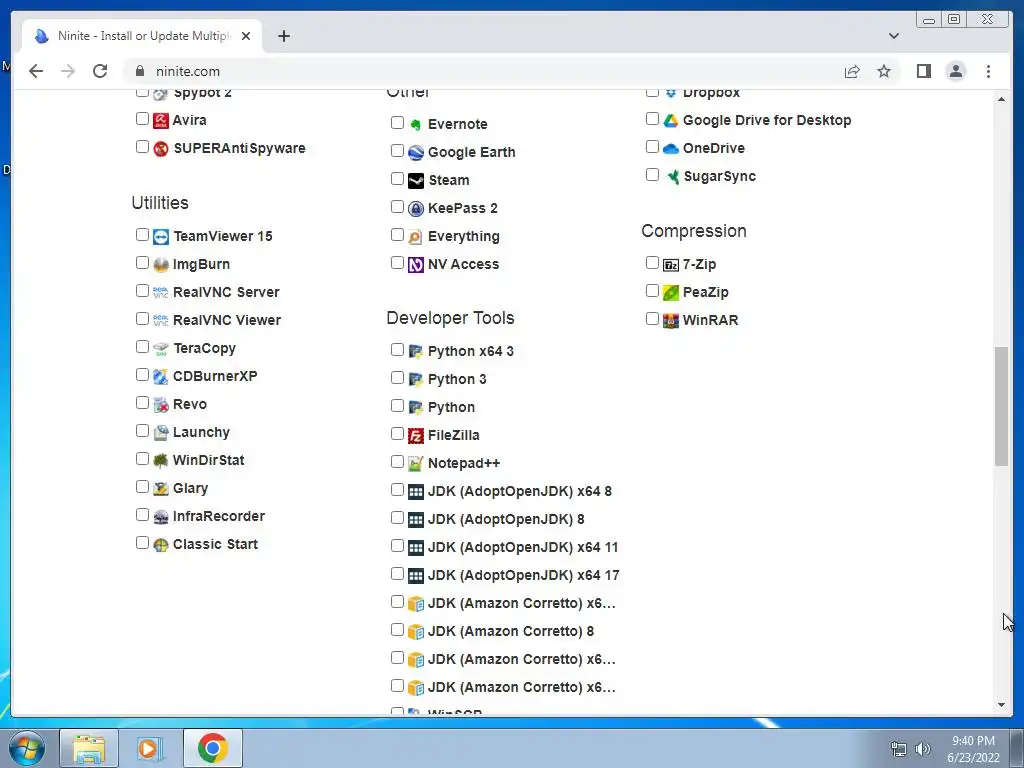Enable the Everything checkbox
The width and height of the screenshot is (1024, 768).
[x=397, y=234]
